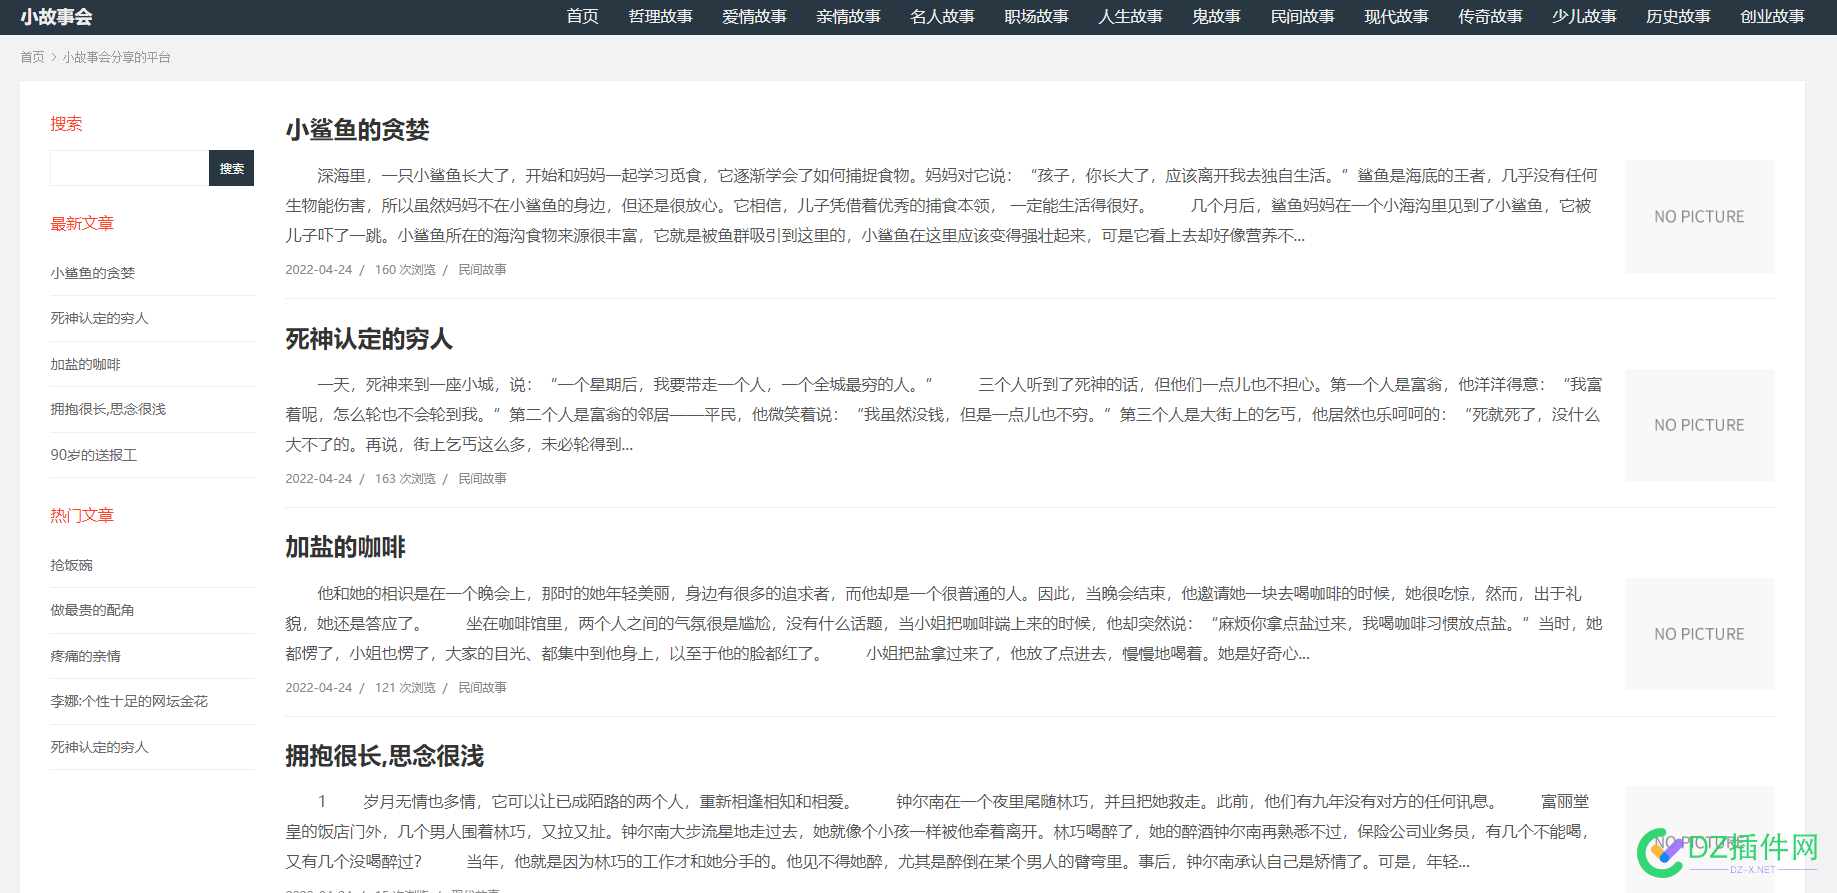This screenshot has height=893, width=1837.
Task: Click the red 搜索 sidebar heading
Action: [x=66, y=124]
